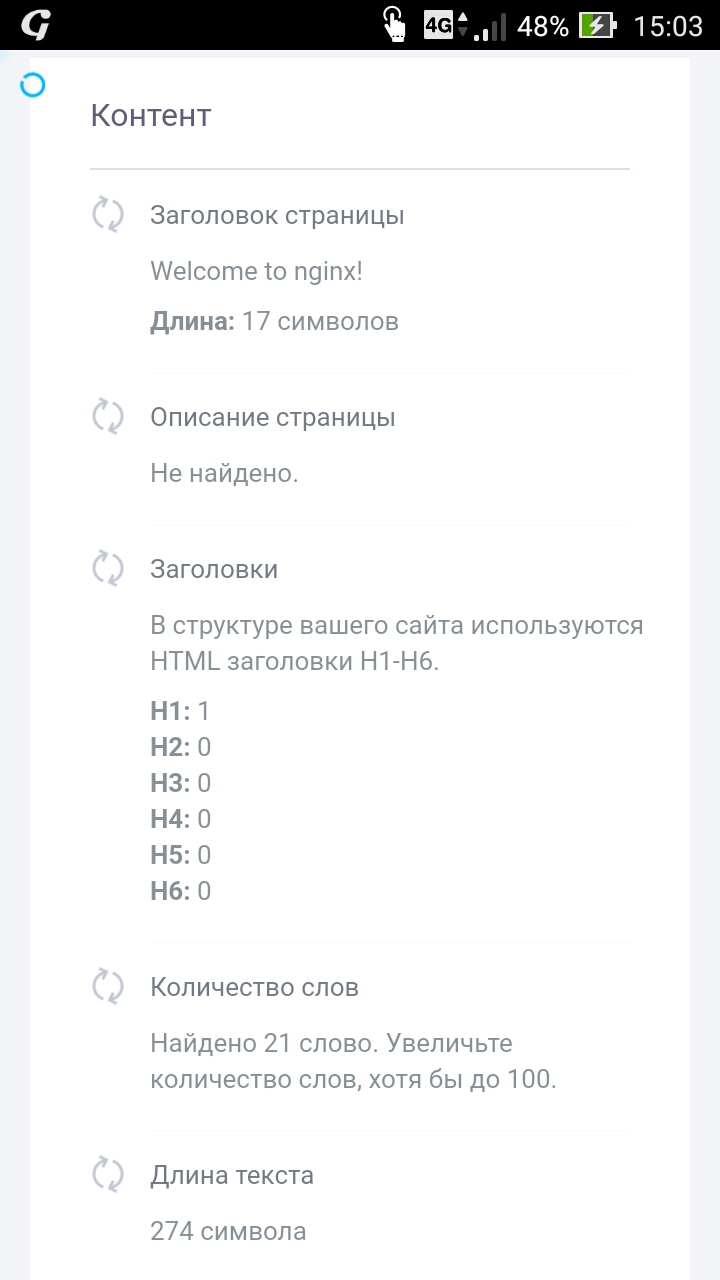Tap the Количество слов title
This screenshot has width=720, height=1280.
pyautogui.click(x=254, y=987)
